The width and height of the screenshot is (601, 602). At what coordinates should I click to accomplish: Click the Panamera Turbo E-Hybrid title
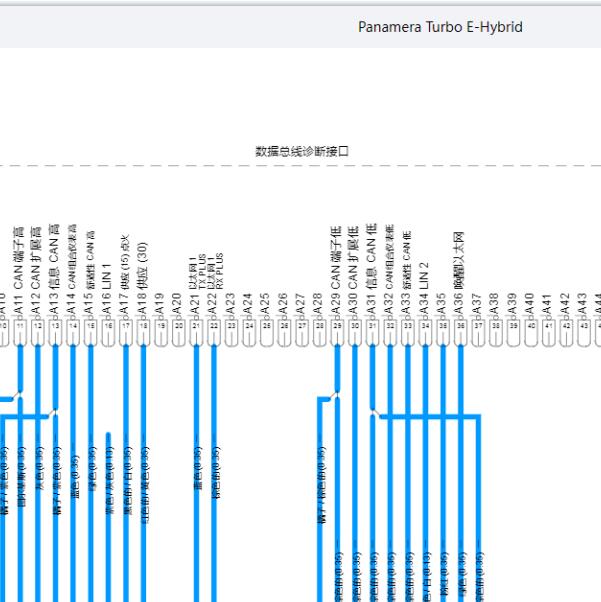pyautogui.click(x=440, y=27)
